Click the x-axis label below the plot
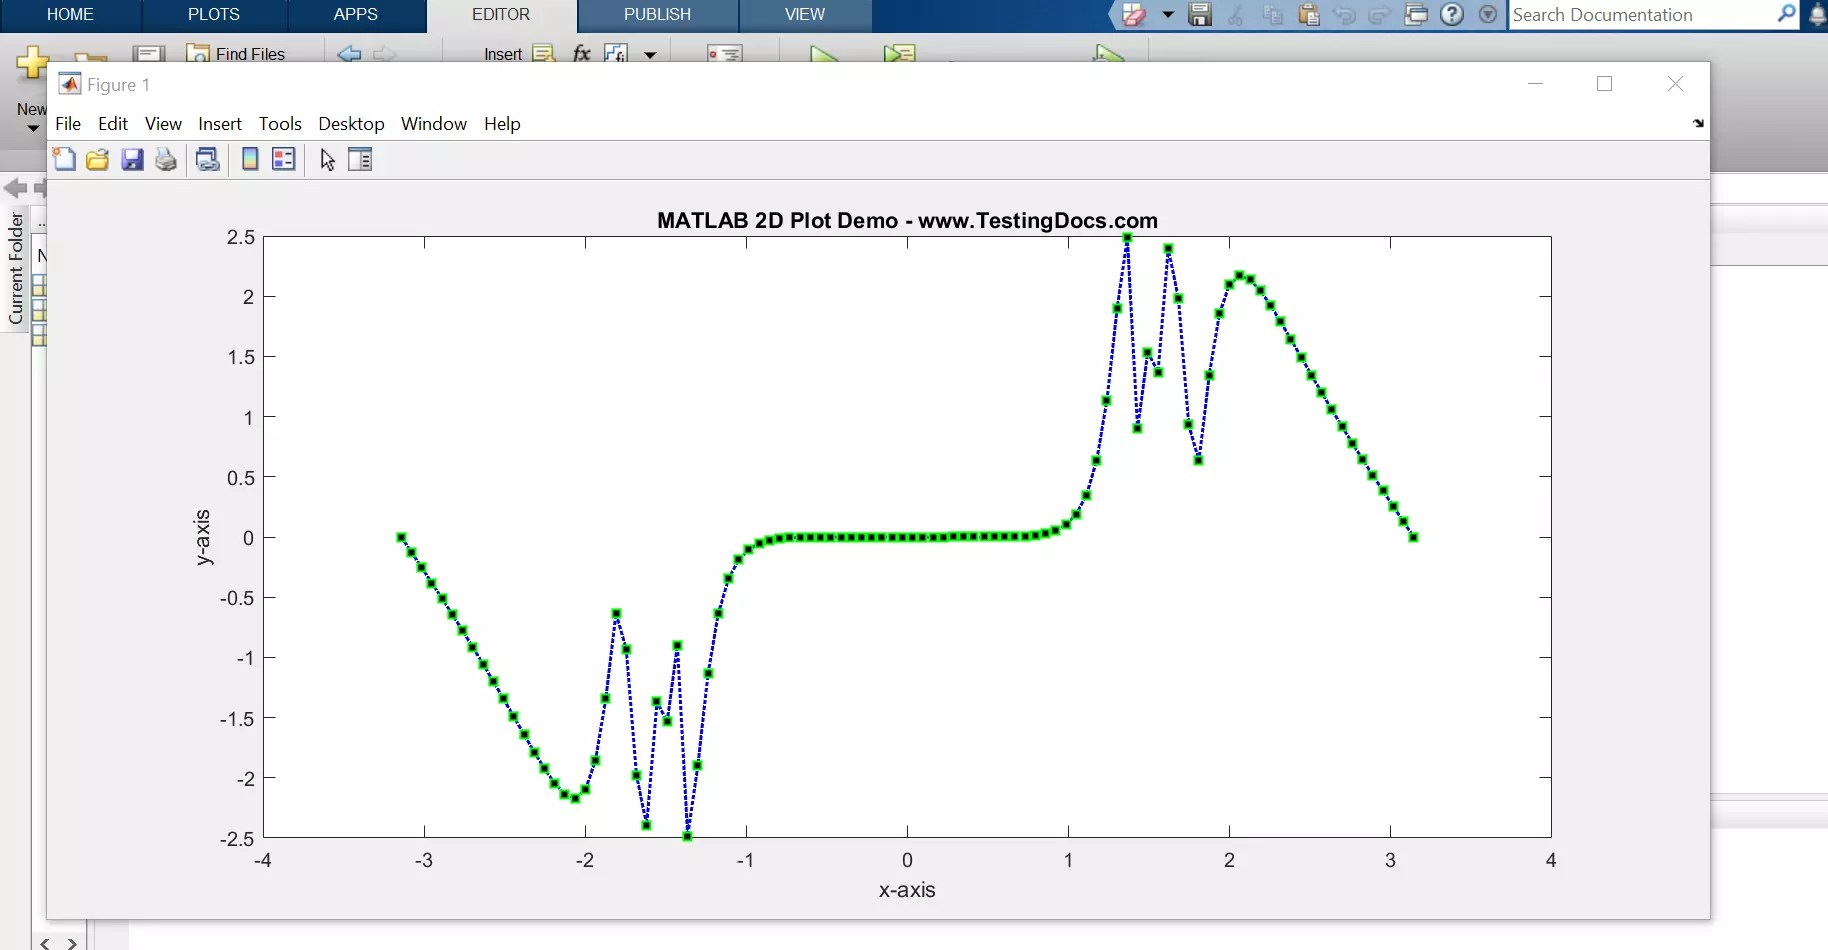The image size is (1828, 950). point(907,890)
